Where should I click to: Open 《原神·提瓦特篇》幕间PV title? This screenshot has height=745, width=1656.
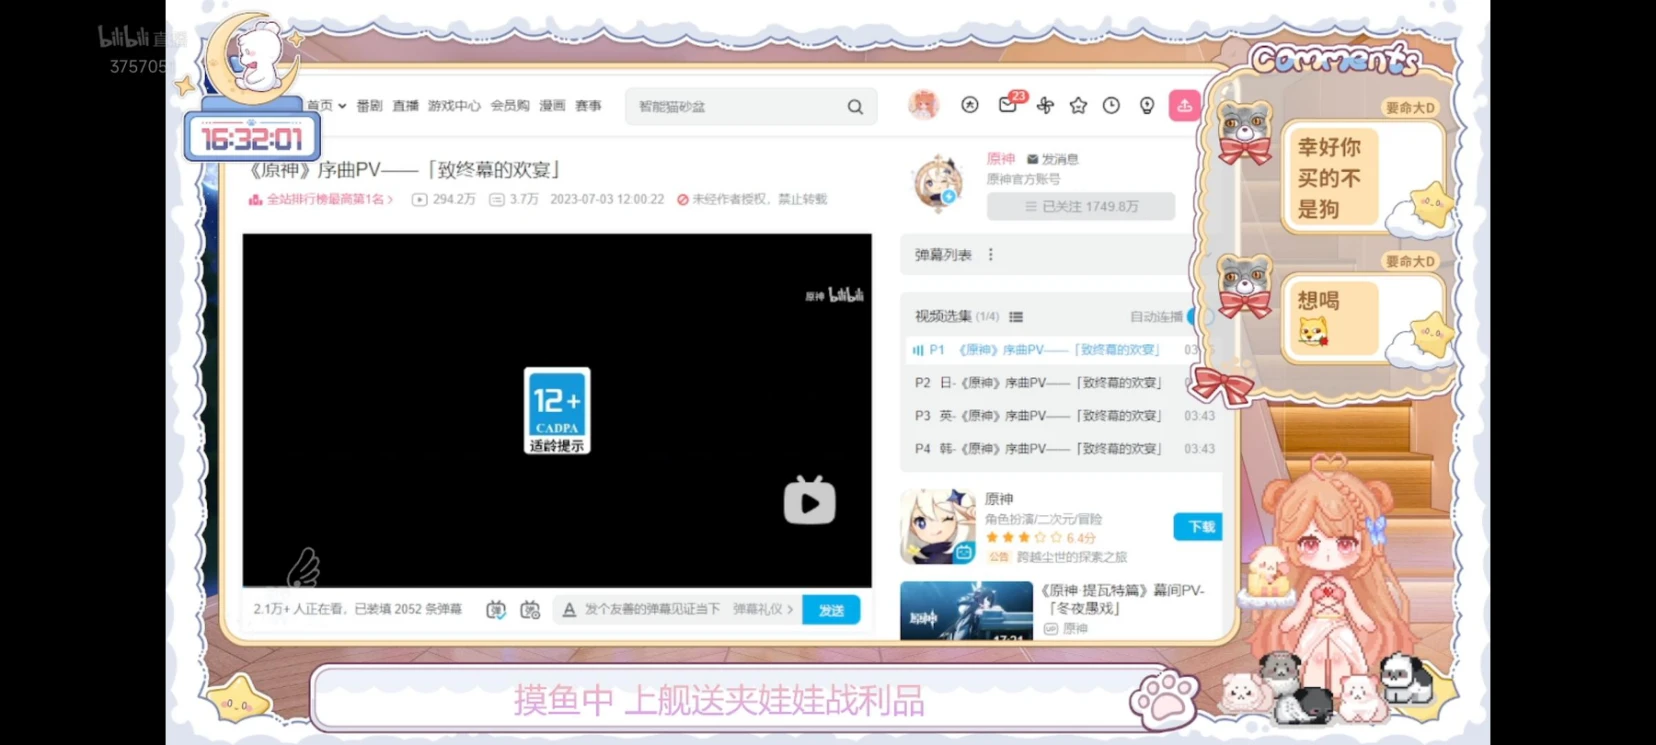tap(1122, 599)
